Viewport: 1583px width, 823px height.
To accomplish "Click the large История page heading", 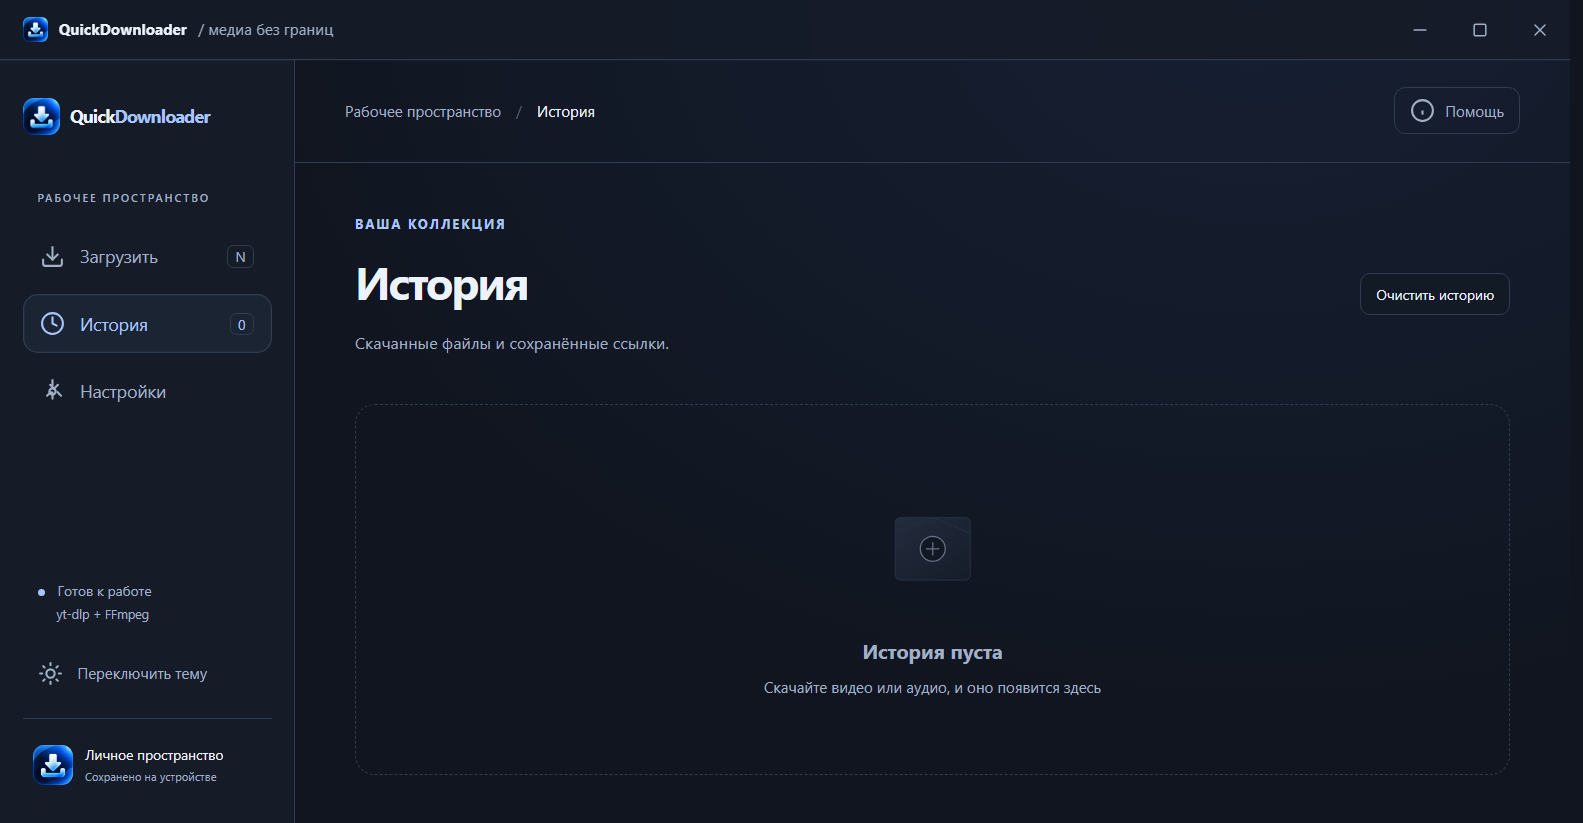I will [x=442, y=285].
